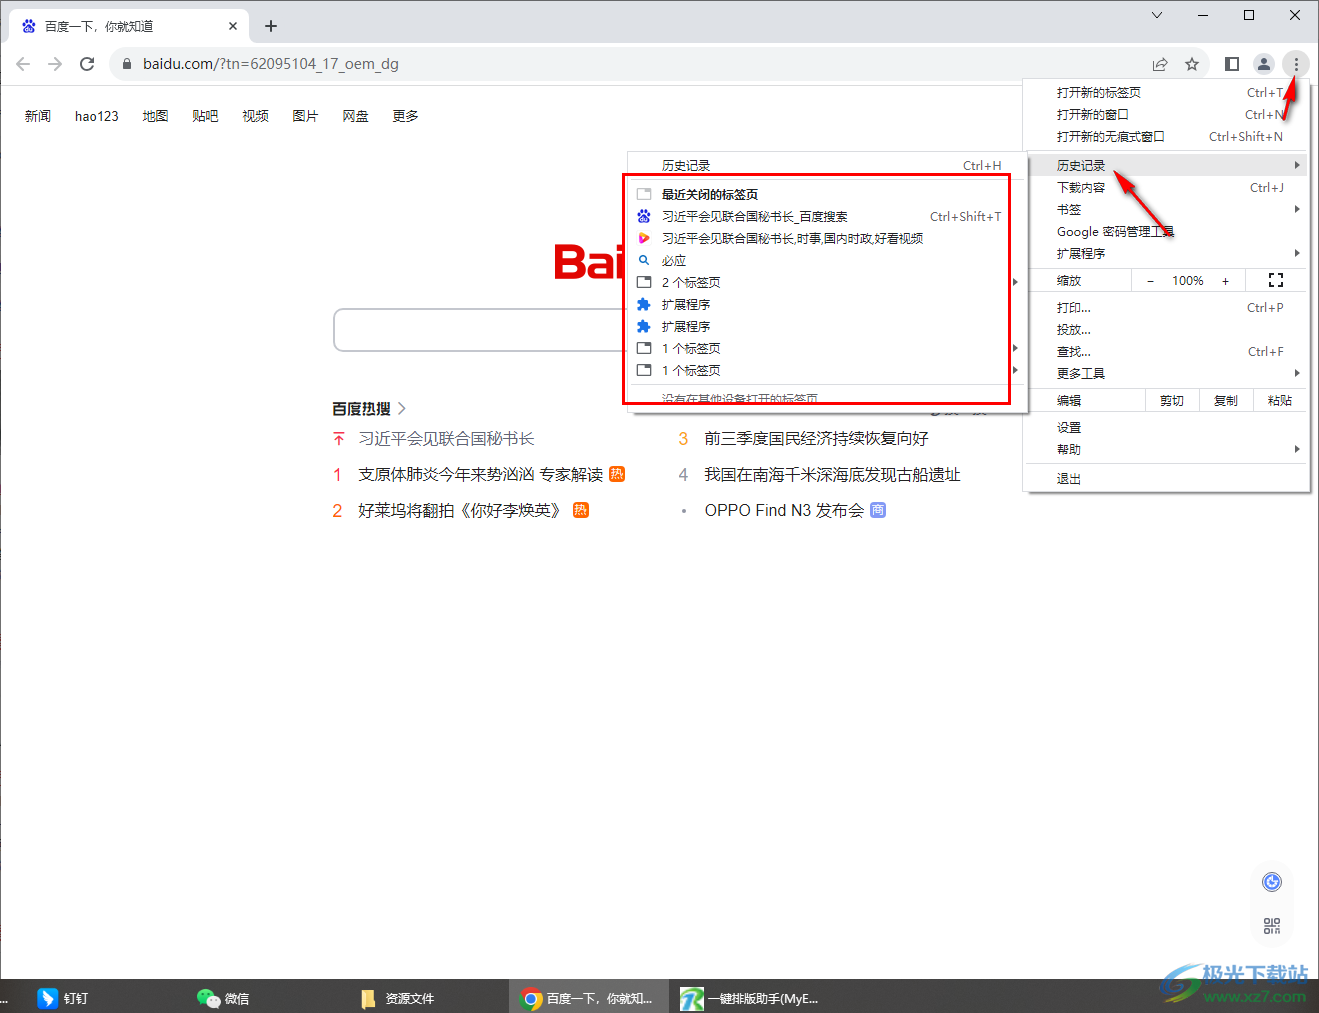Bookmark this page with the star icon

click(x=1192, y=63)
